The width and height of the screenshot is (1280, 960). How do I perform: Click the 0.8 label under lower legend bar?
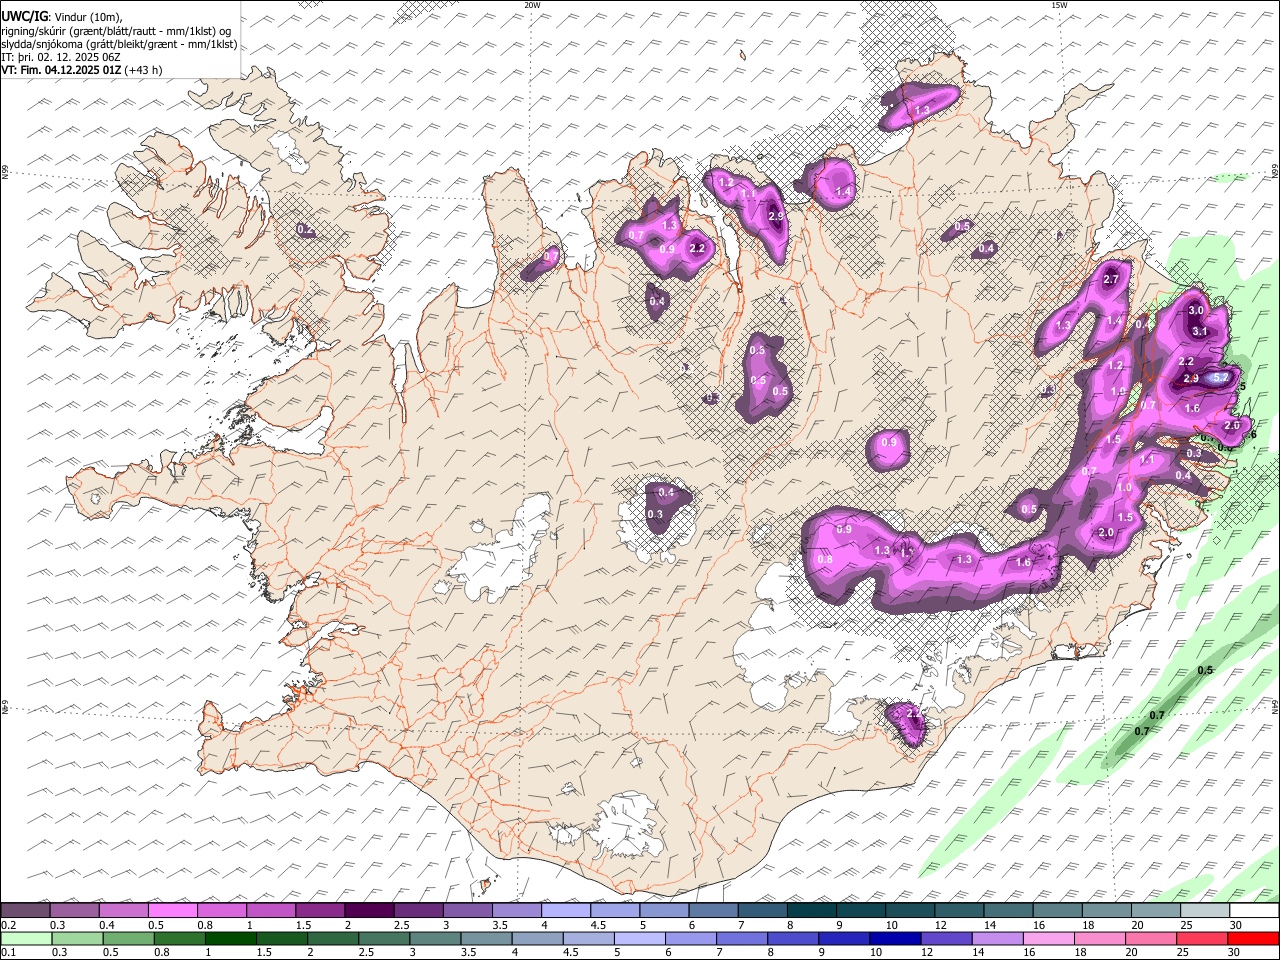[160, 953]
